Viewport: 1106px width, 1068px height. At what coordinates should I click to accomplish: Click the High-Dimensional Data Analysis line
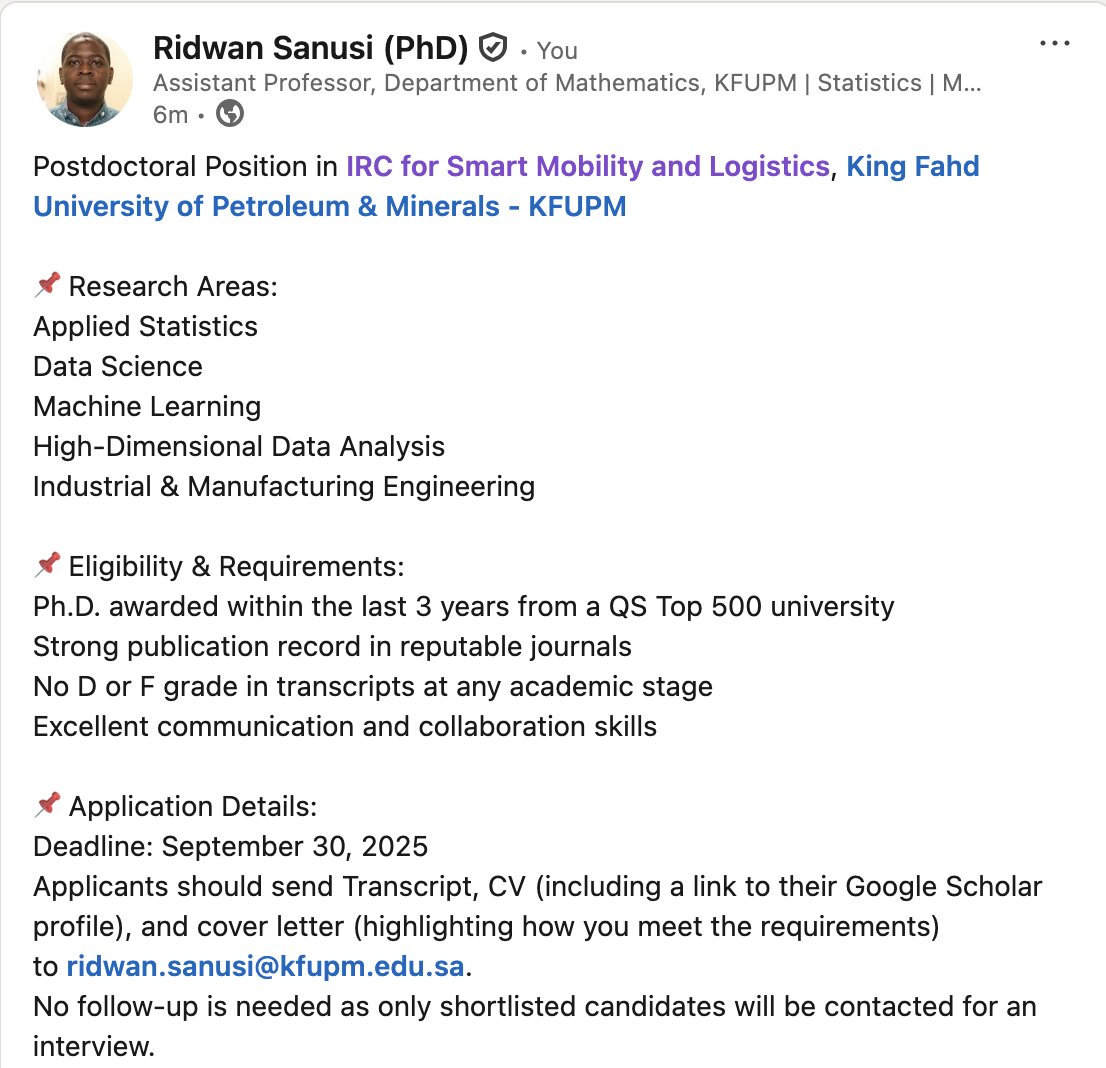coord(239,447)
